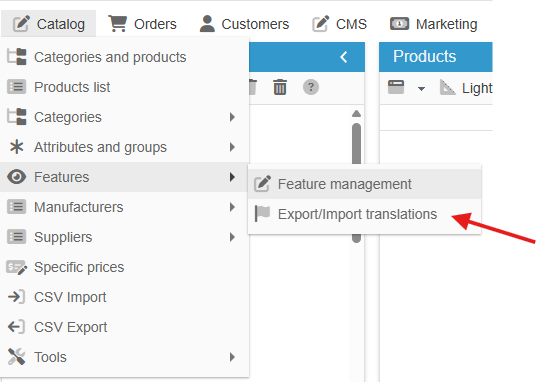Screen dimensions: 536x382
Task: Click the Categories folder tree icon
Action: point(17,117)
